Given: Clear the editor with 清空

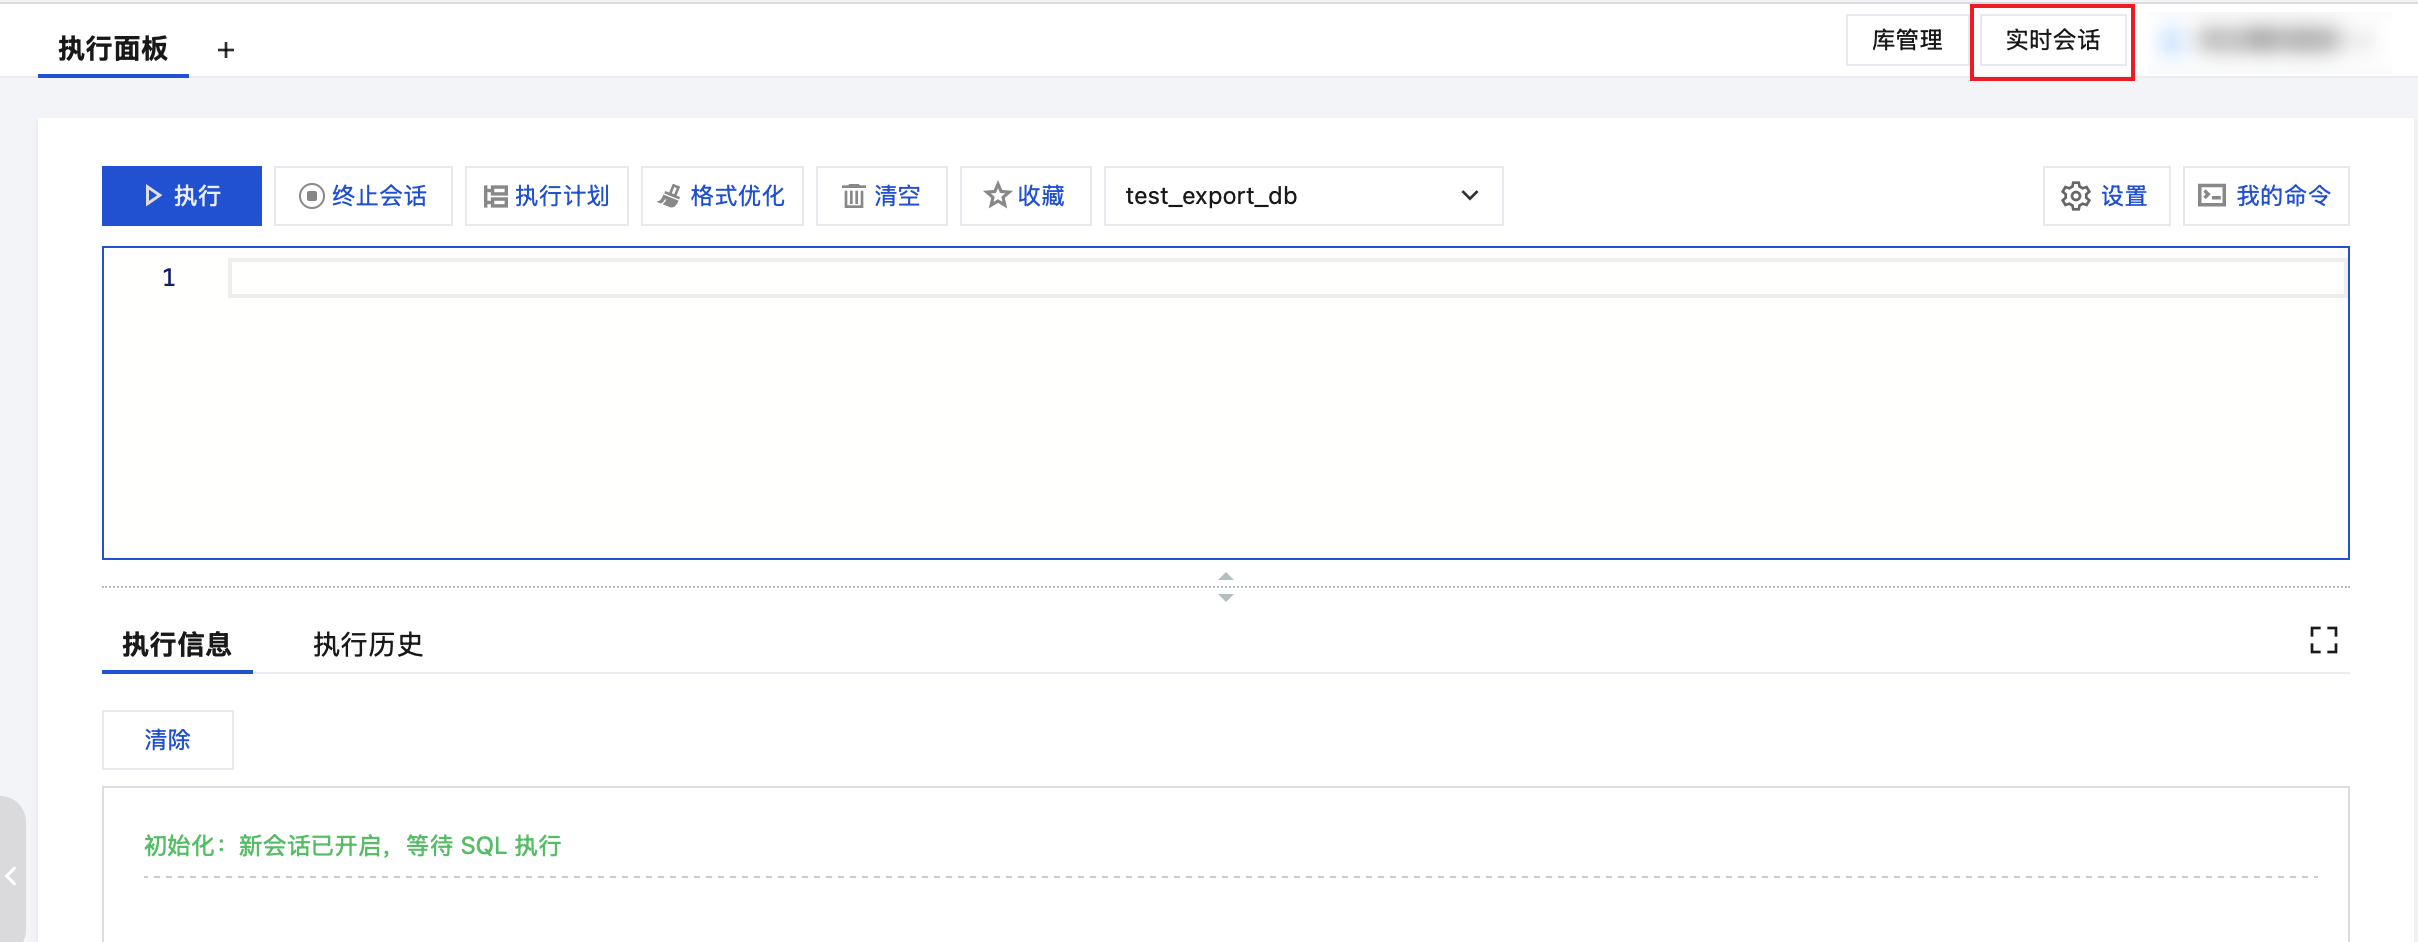Looking at the screenshot, I should [x=881, y=196].
